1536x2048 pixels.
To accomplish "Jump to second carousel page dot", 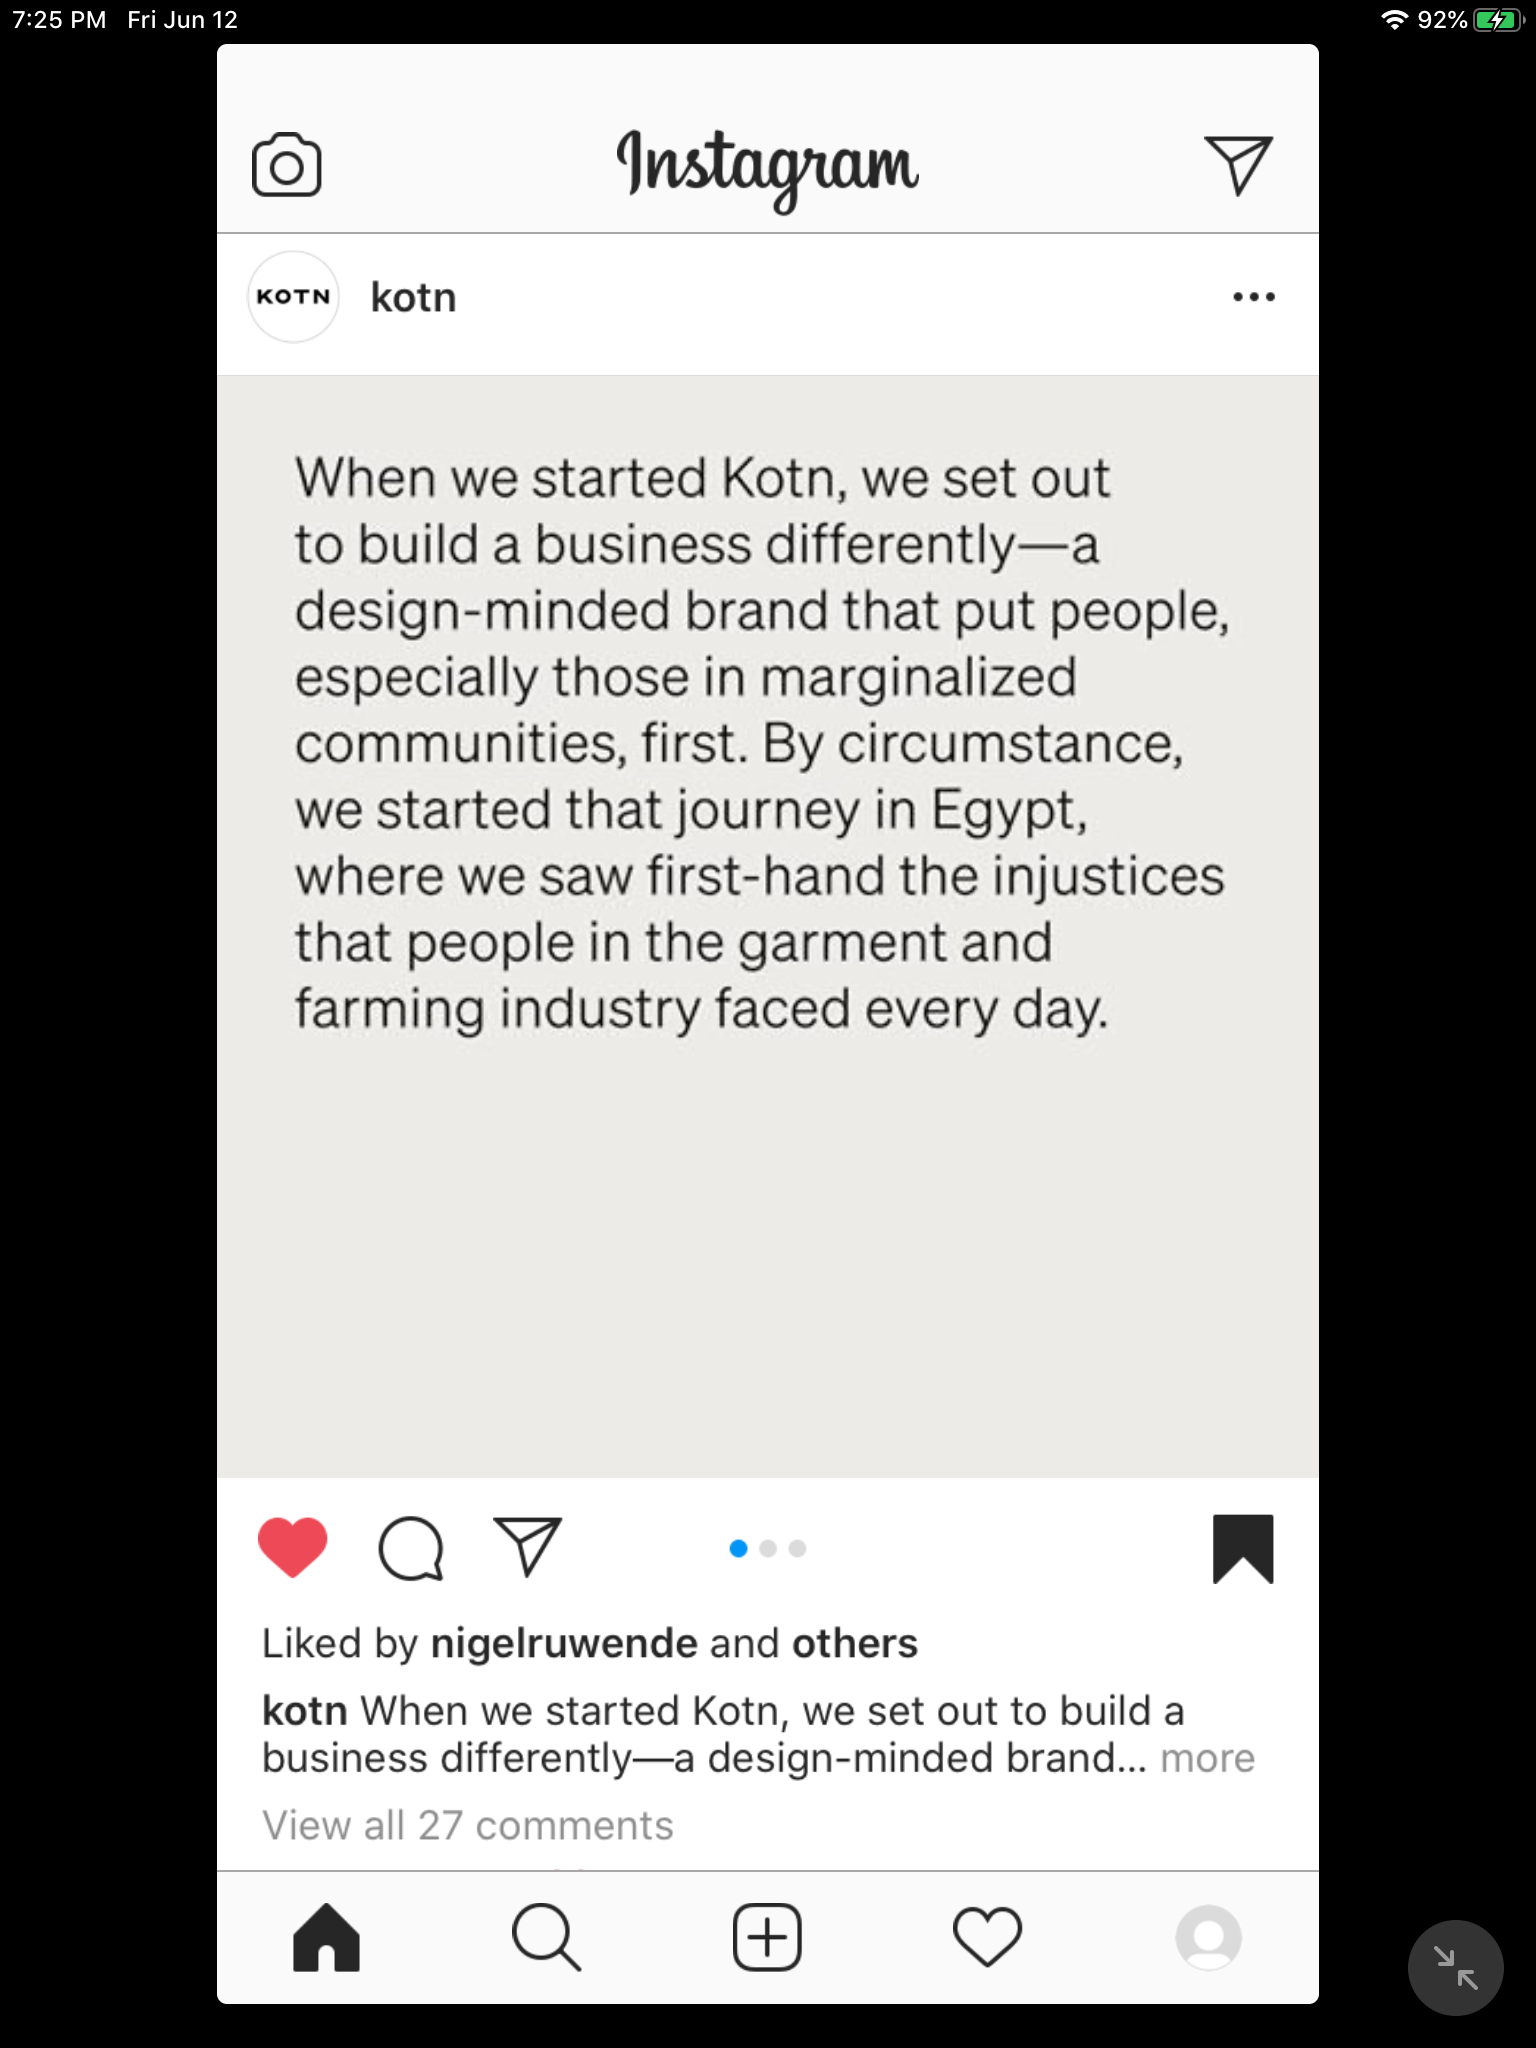I will [768, 1549].
